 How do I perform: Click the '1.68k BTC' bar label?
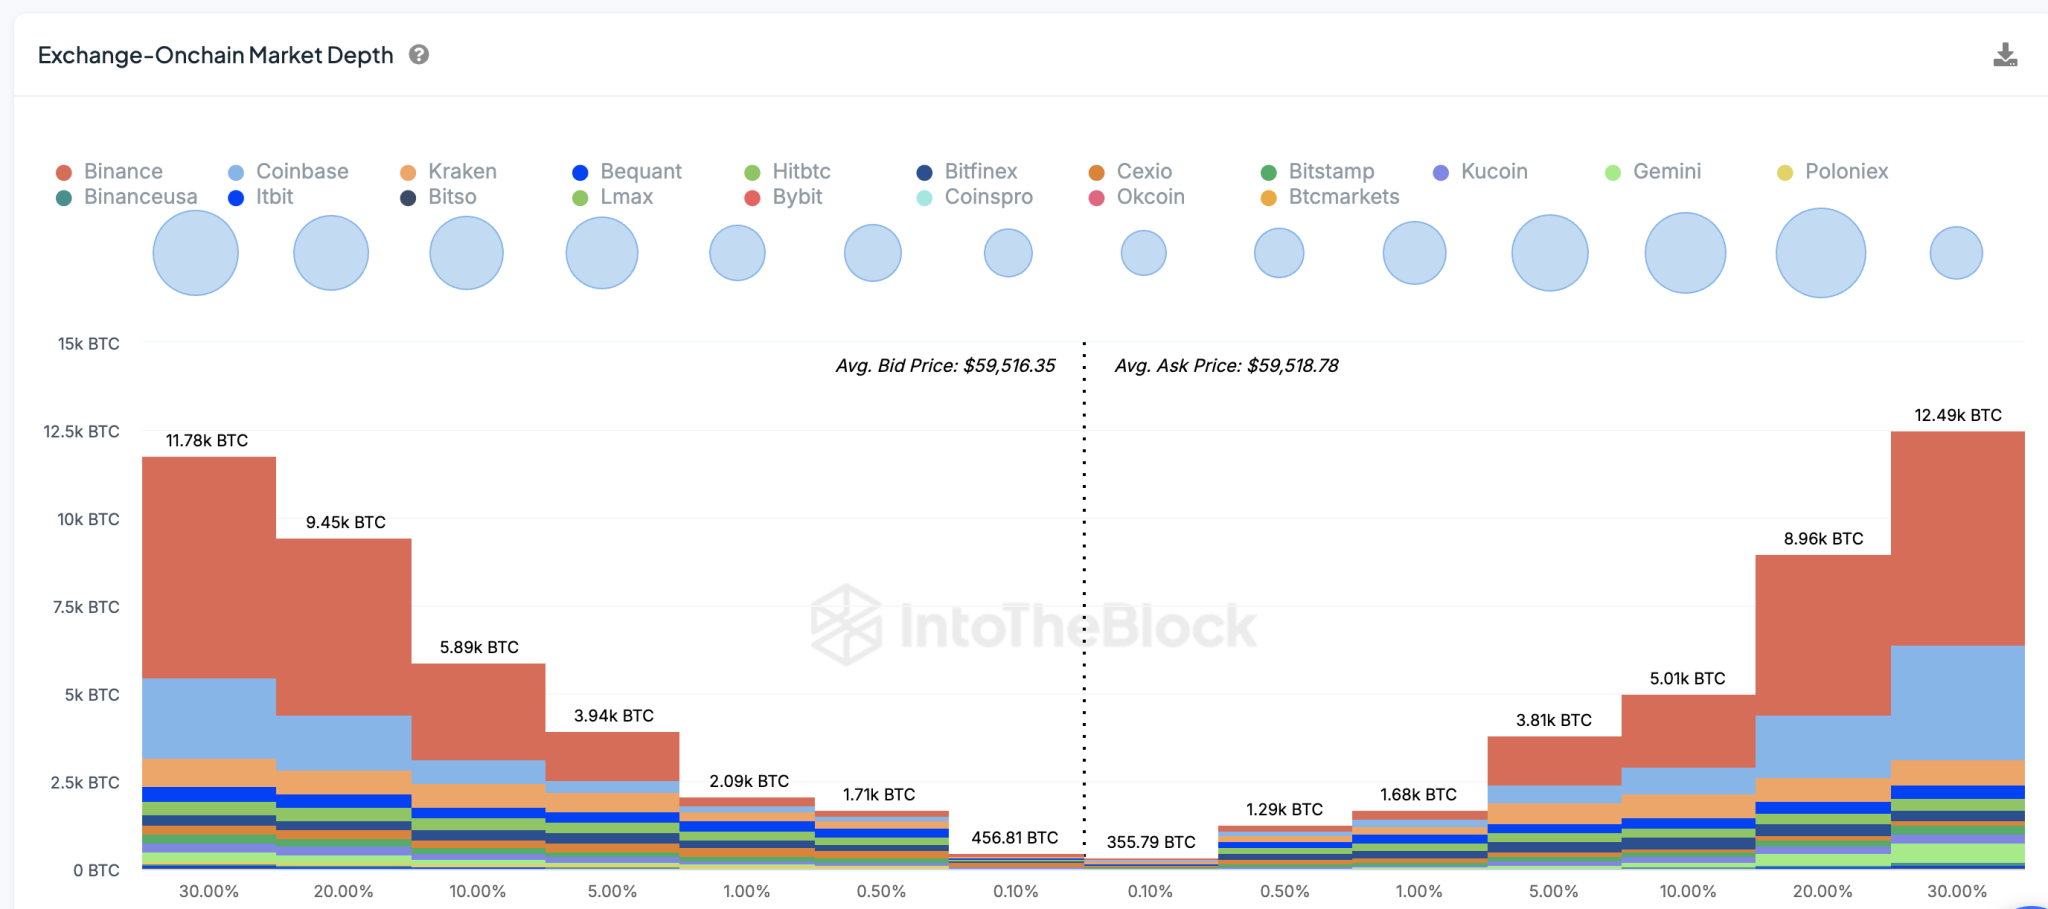pos(1418,795)
